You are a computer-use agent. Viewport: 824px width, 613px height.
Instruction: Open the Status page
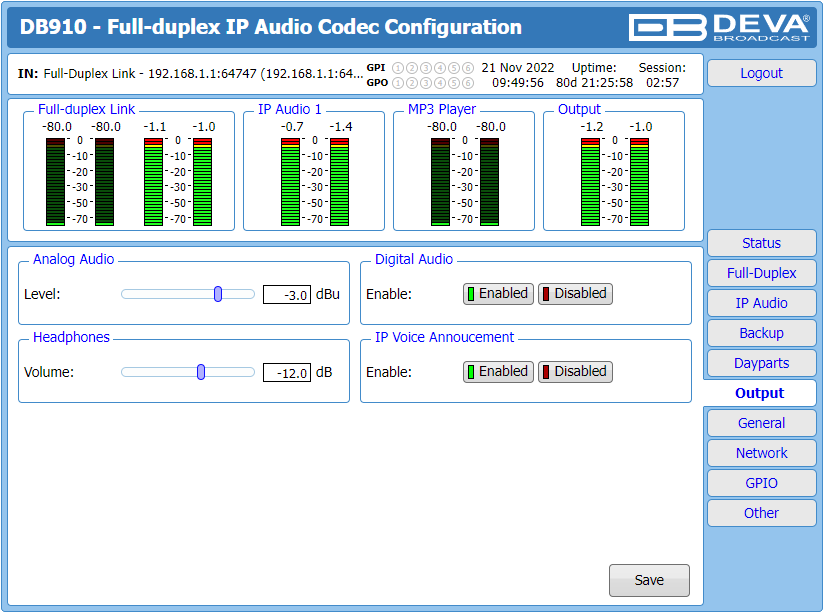(761, 243)
